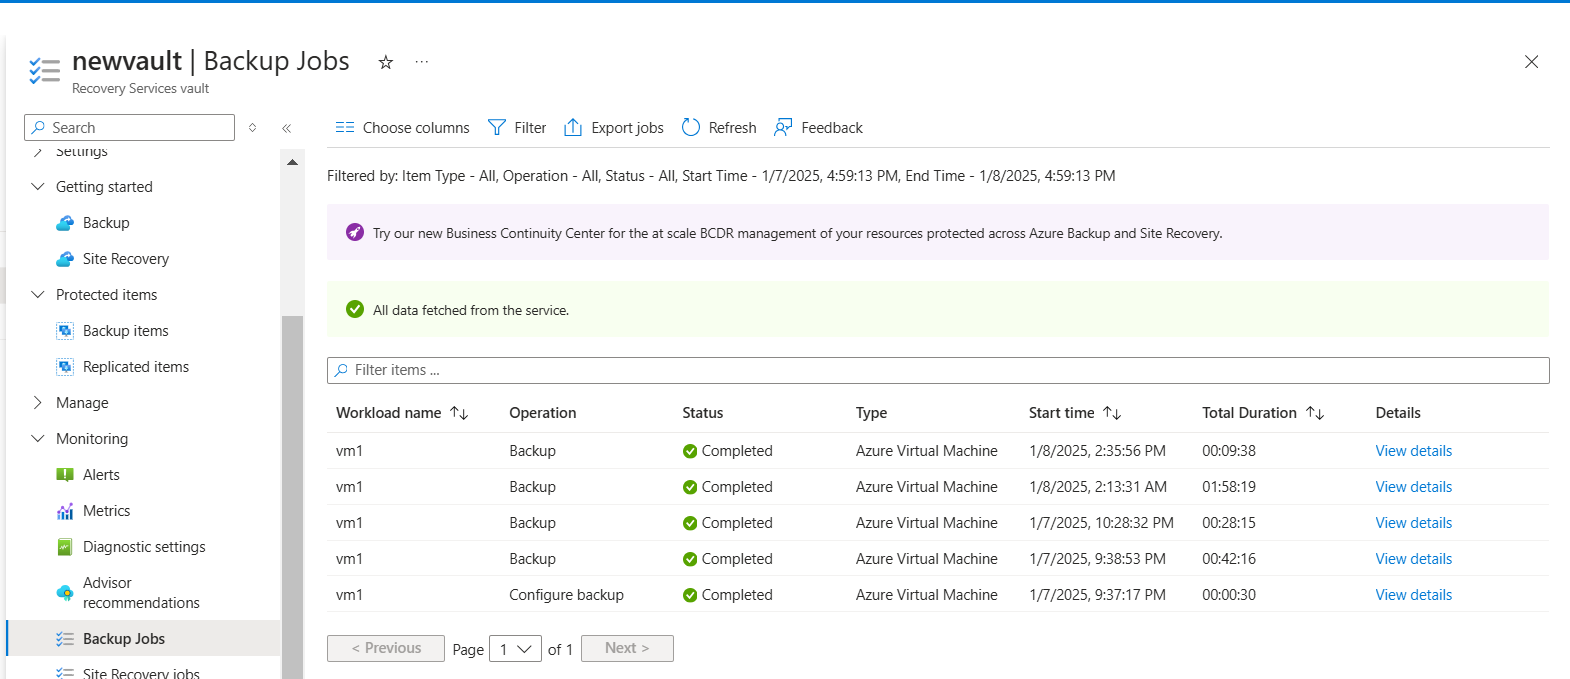
Task: Expand the Manage section
Action: 38,403
